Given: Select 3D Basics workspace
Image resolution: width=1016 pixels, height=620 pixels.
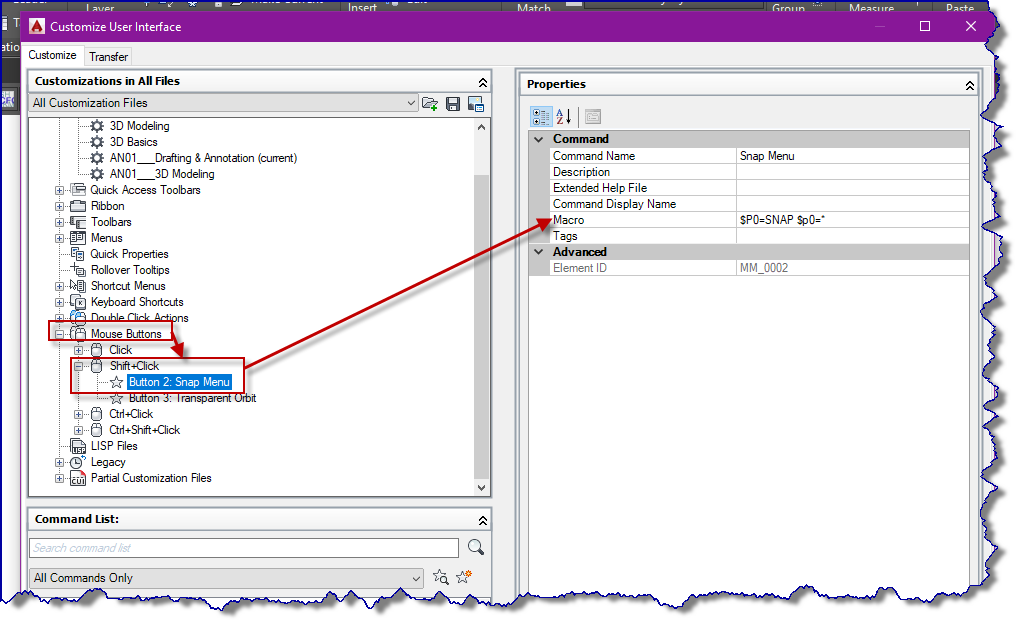Looking at the screenshot, I should click(x=133, y=142).
